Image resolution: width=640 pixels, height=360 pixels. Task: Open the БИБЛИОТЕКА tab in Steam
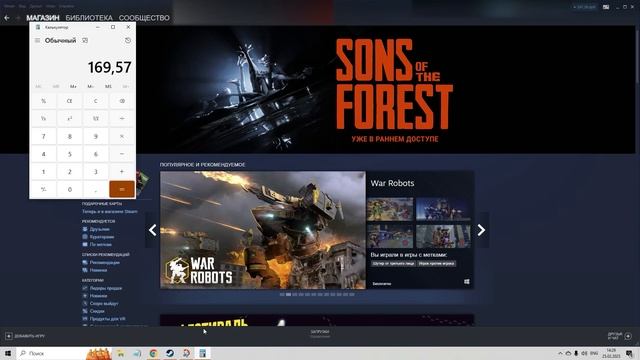point(89,18)
